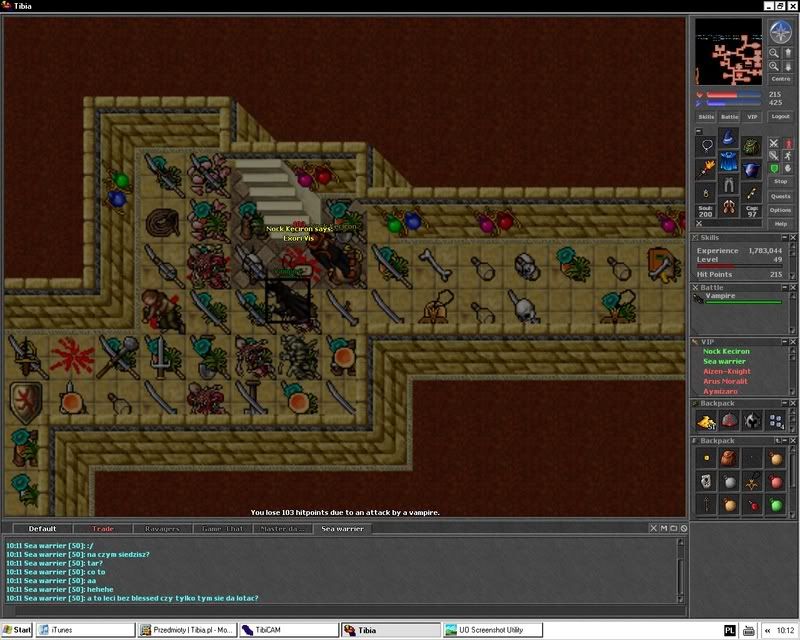Toggle the VIP window button
The height and width of the screenshot is (640, 800).
(x=752, y=117)
